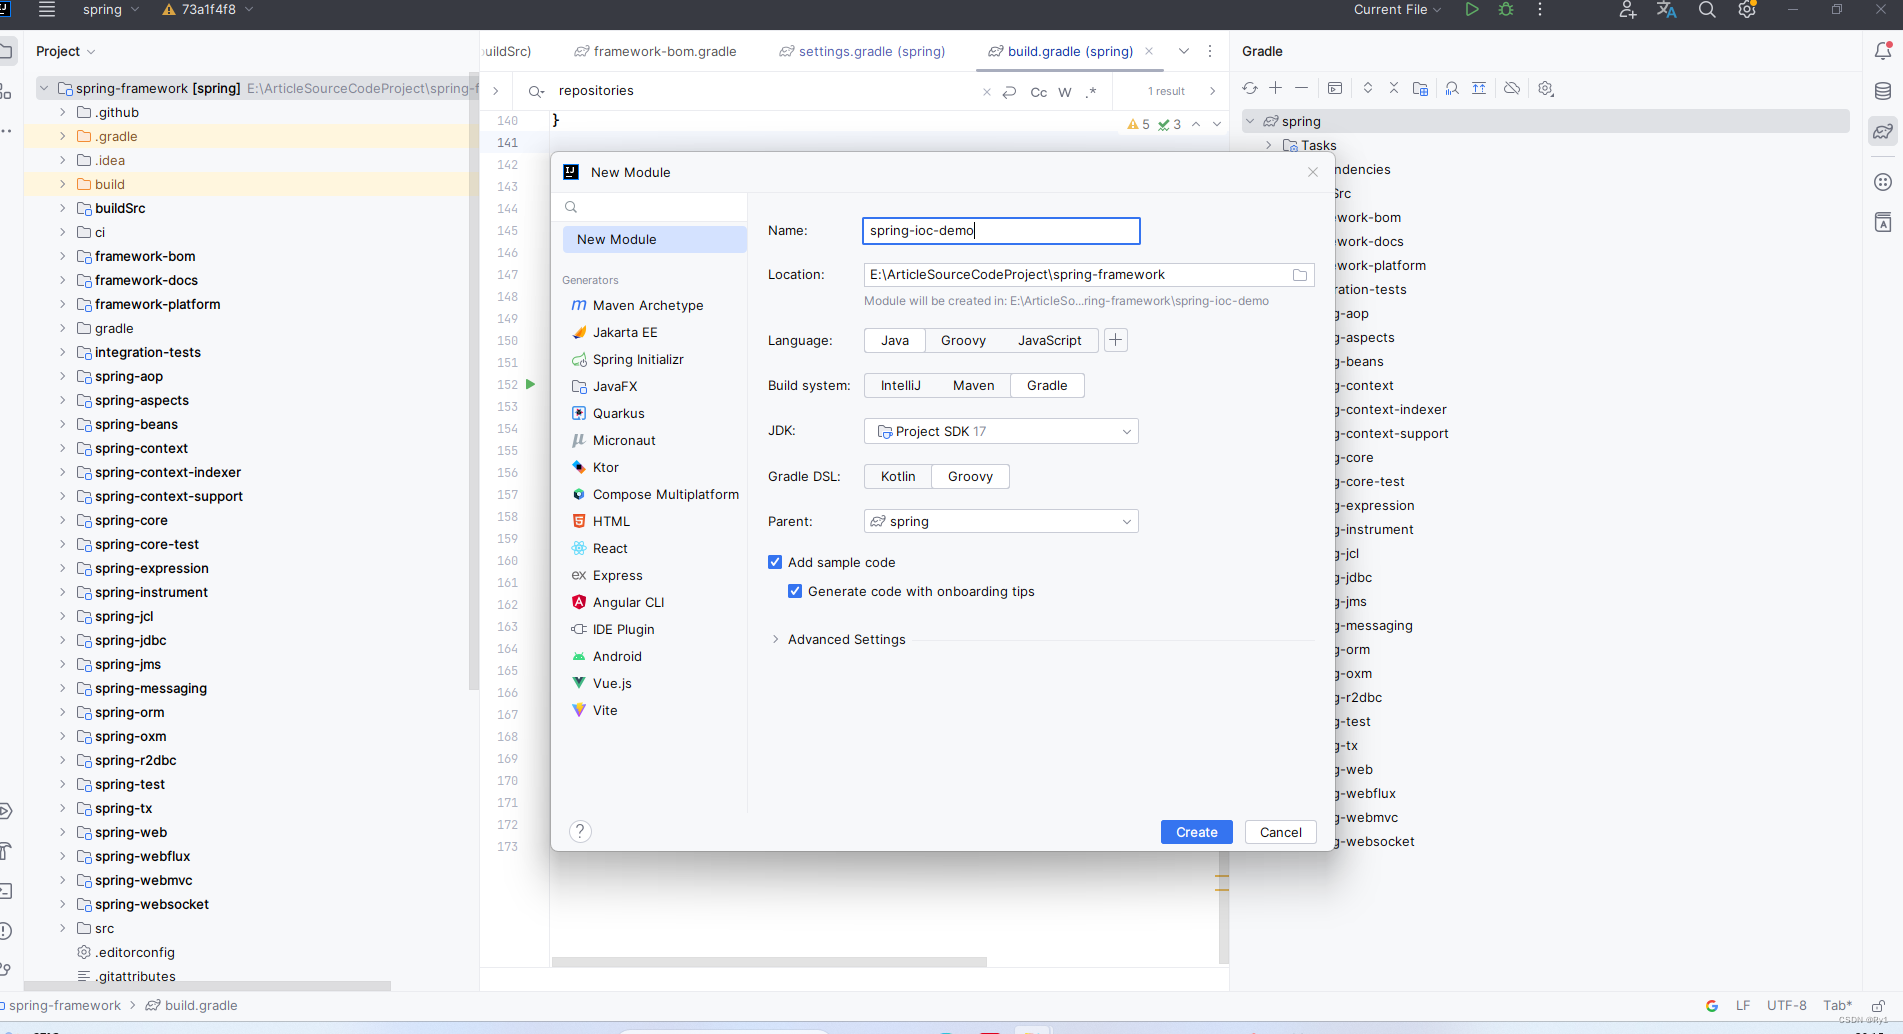Expand all nodes in Gradle panel
This screenshot has width=1903, height=1034.
coord(1368,89)
